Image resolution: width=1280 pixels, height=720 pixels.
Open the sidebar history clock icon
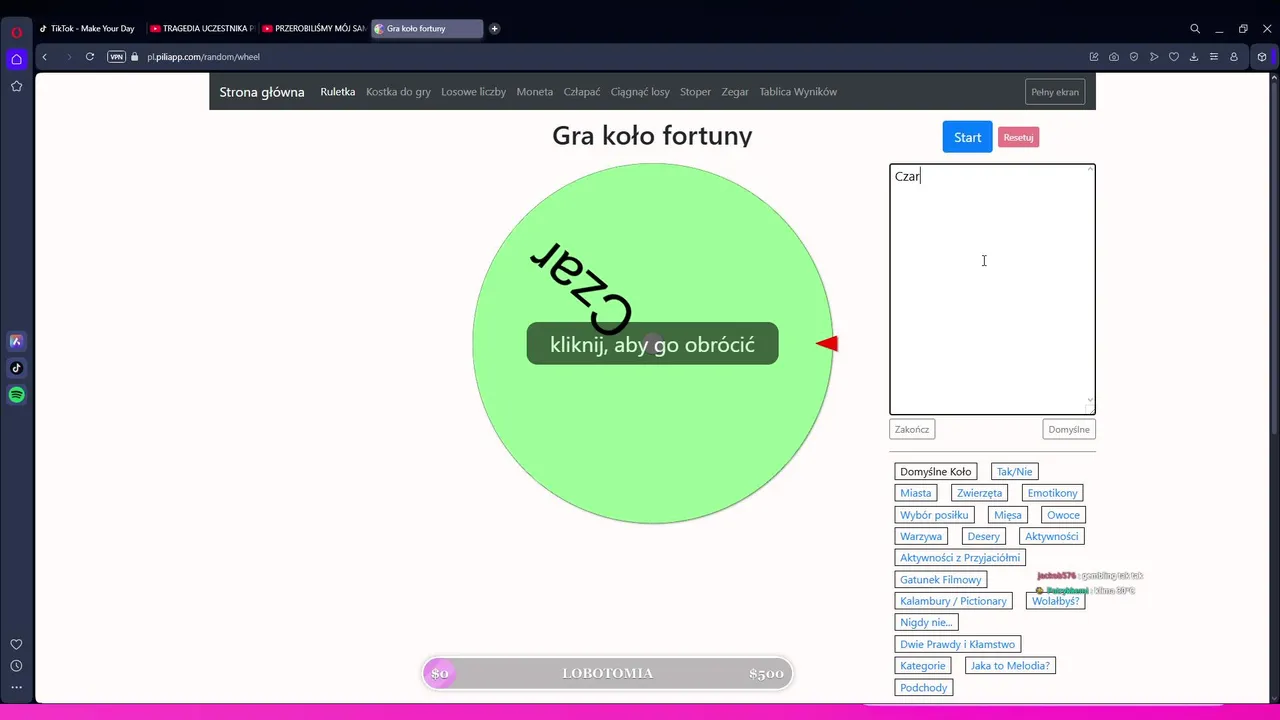(x=16, y=666)
